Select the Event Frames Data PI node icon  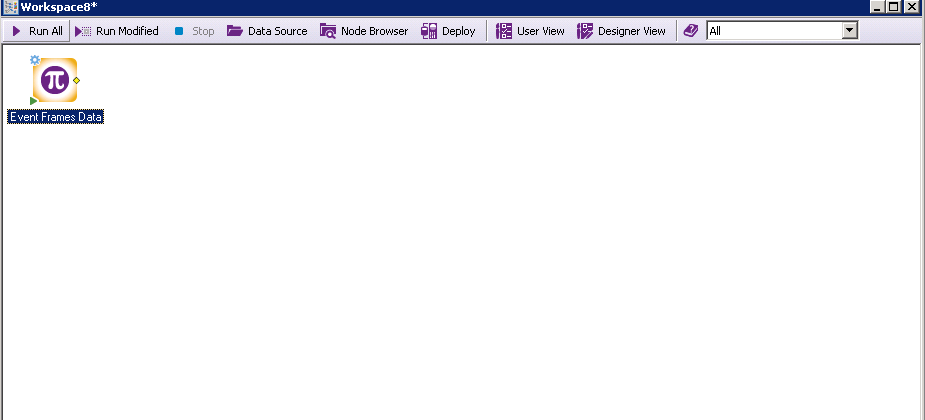[x=55, y=80]
